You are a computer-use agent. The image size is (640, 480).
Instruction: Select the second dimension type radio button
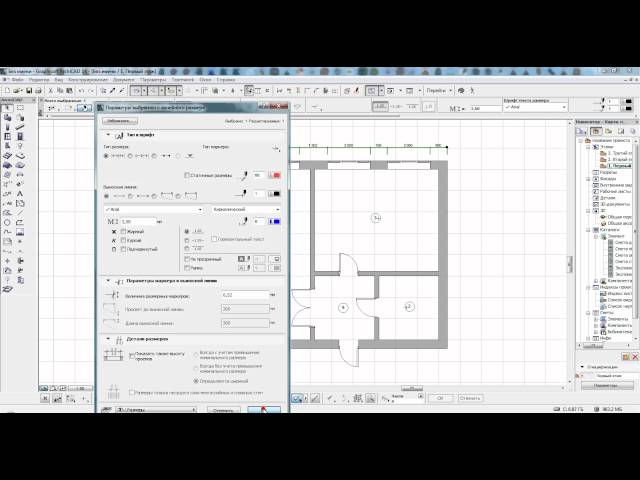[x=131, y=156]
